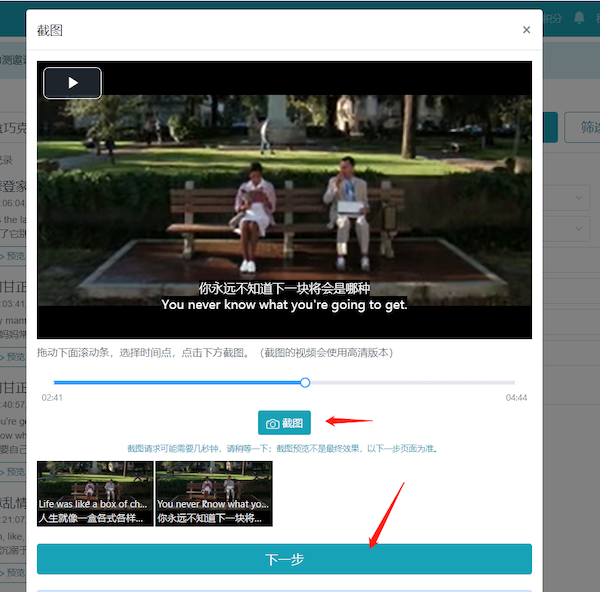600x592 pixels.
Task: Open upper dropdown chevron in background page
Action: point(579,197)
